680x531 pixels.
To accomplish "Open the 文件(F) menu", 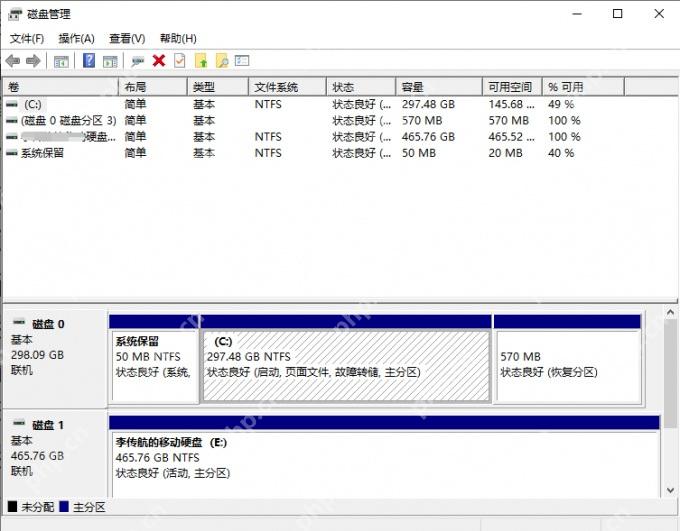I will tap(27, 39).
